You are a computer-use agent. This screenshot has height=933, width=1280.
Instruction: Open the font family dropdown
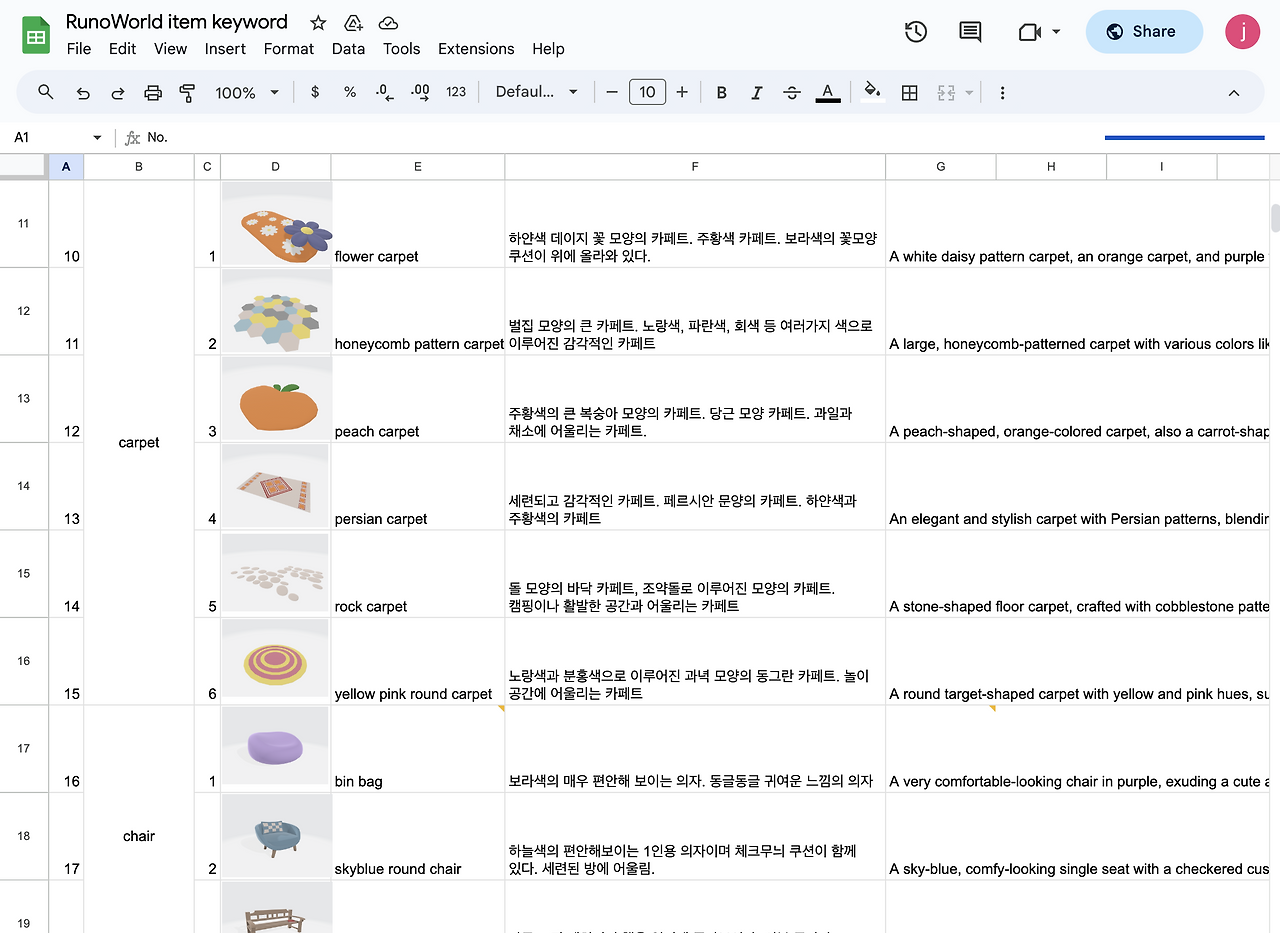(536, 91)
